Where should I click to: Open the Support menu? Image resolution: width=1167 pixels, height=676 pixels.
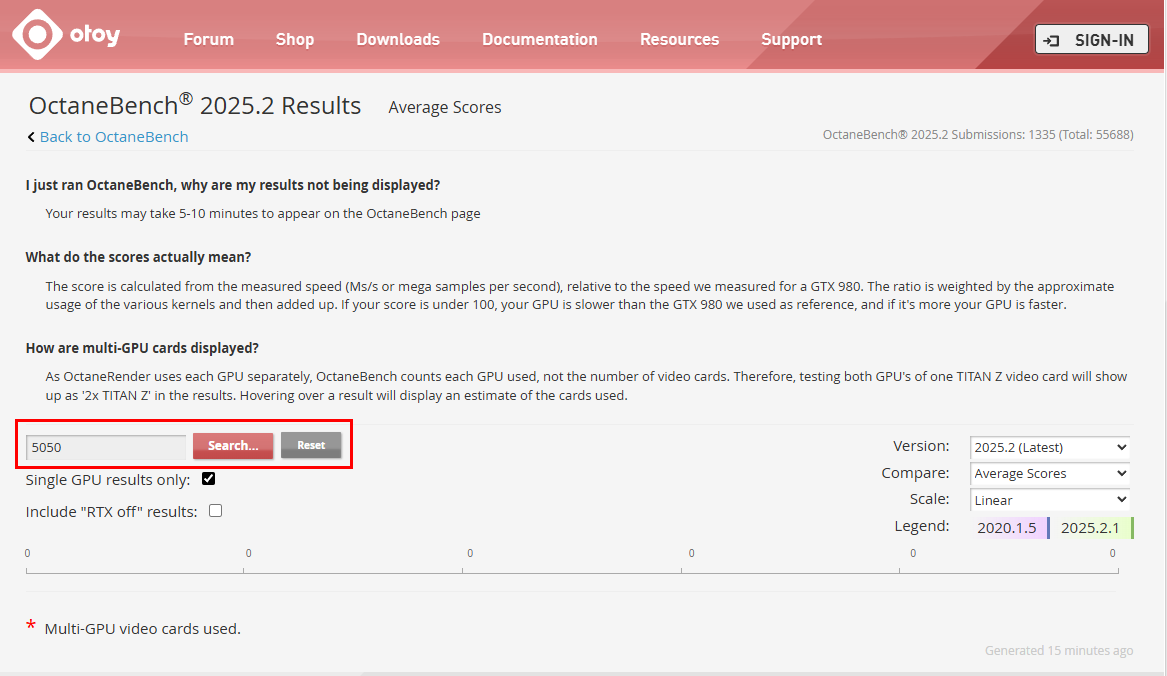(x=791, y=39)
